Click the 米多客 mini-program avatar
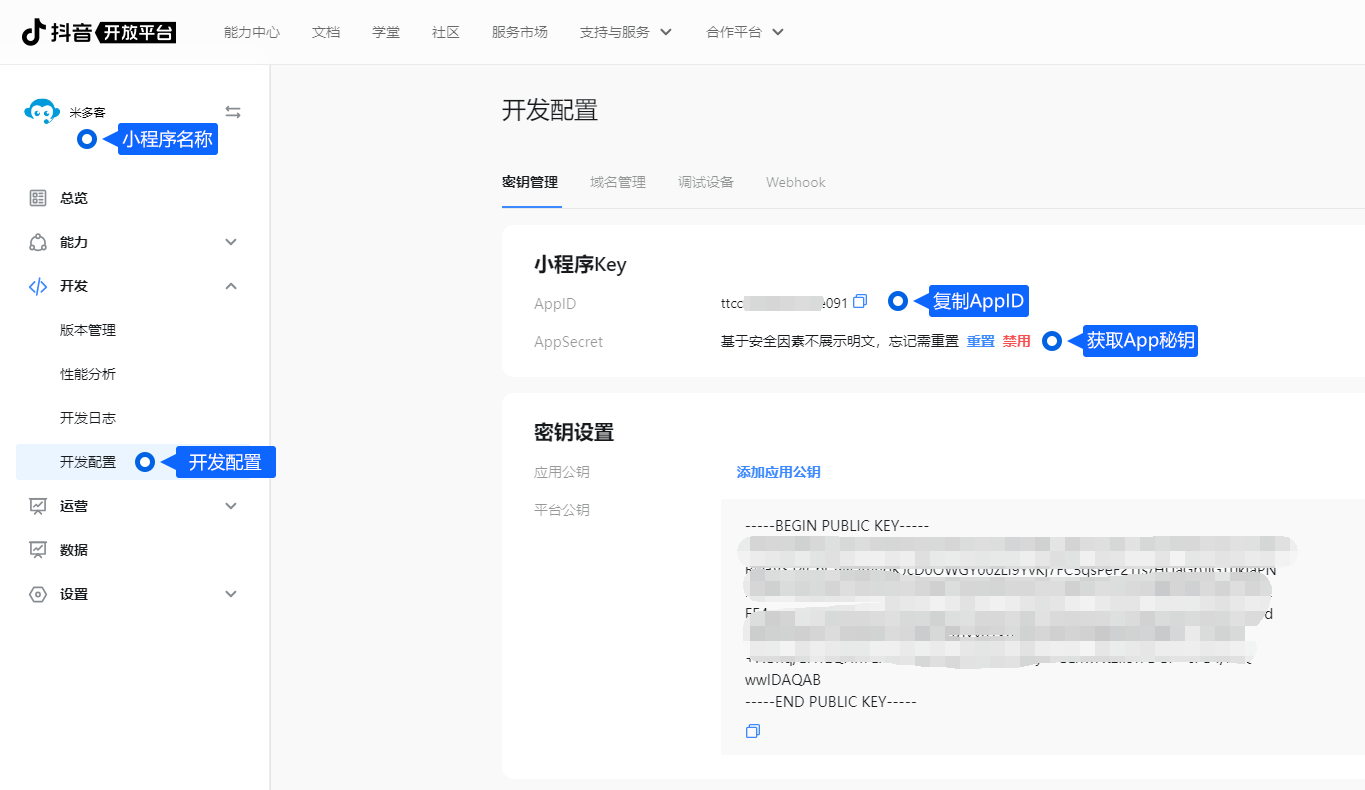 tap(42, 112)
